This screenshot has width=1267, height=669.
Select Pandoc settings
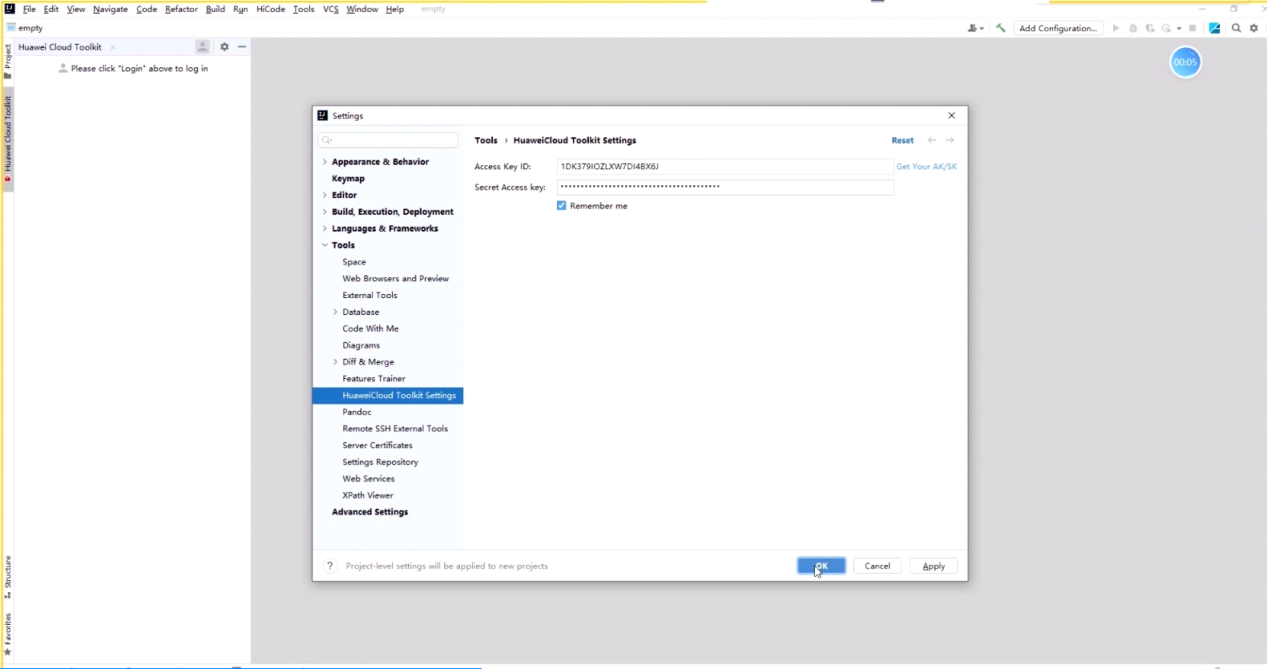pos(357,412)
